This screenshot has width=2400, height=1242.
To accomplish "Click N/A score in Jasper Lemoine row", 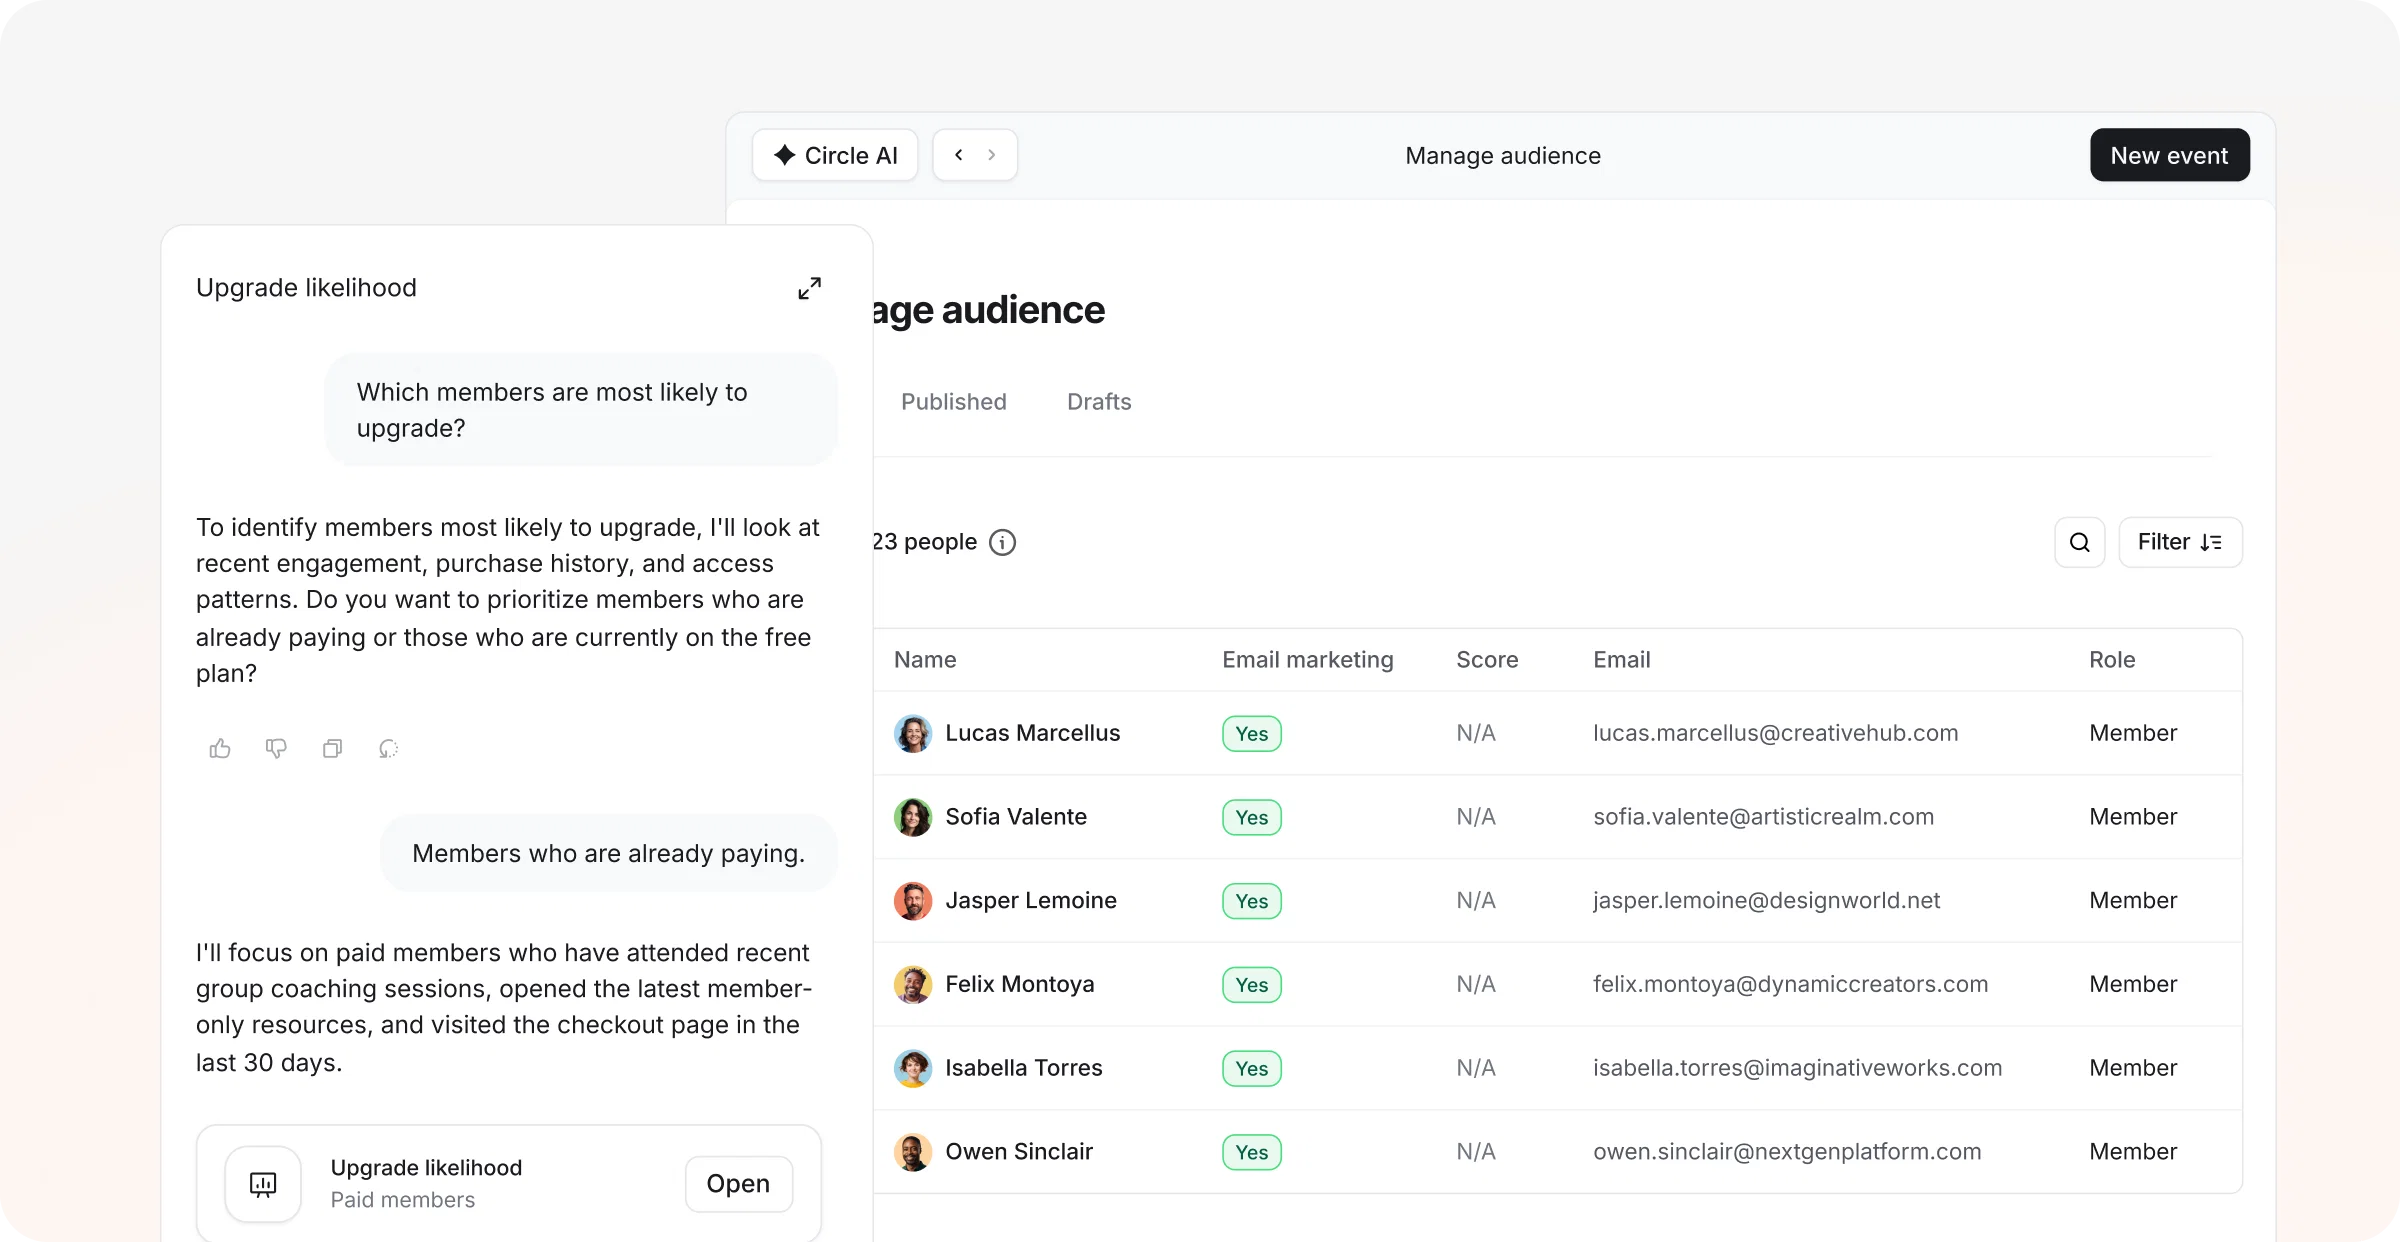I will (x=1476, y=901).
